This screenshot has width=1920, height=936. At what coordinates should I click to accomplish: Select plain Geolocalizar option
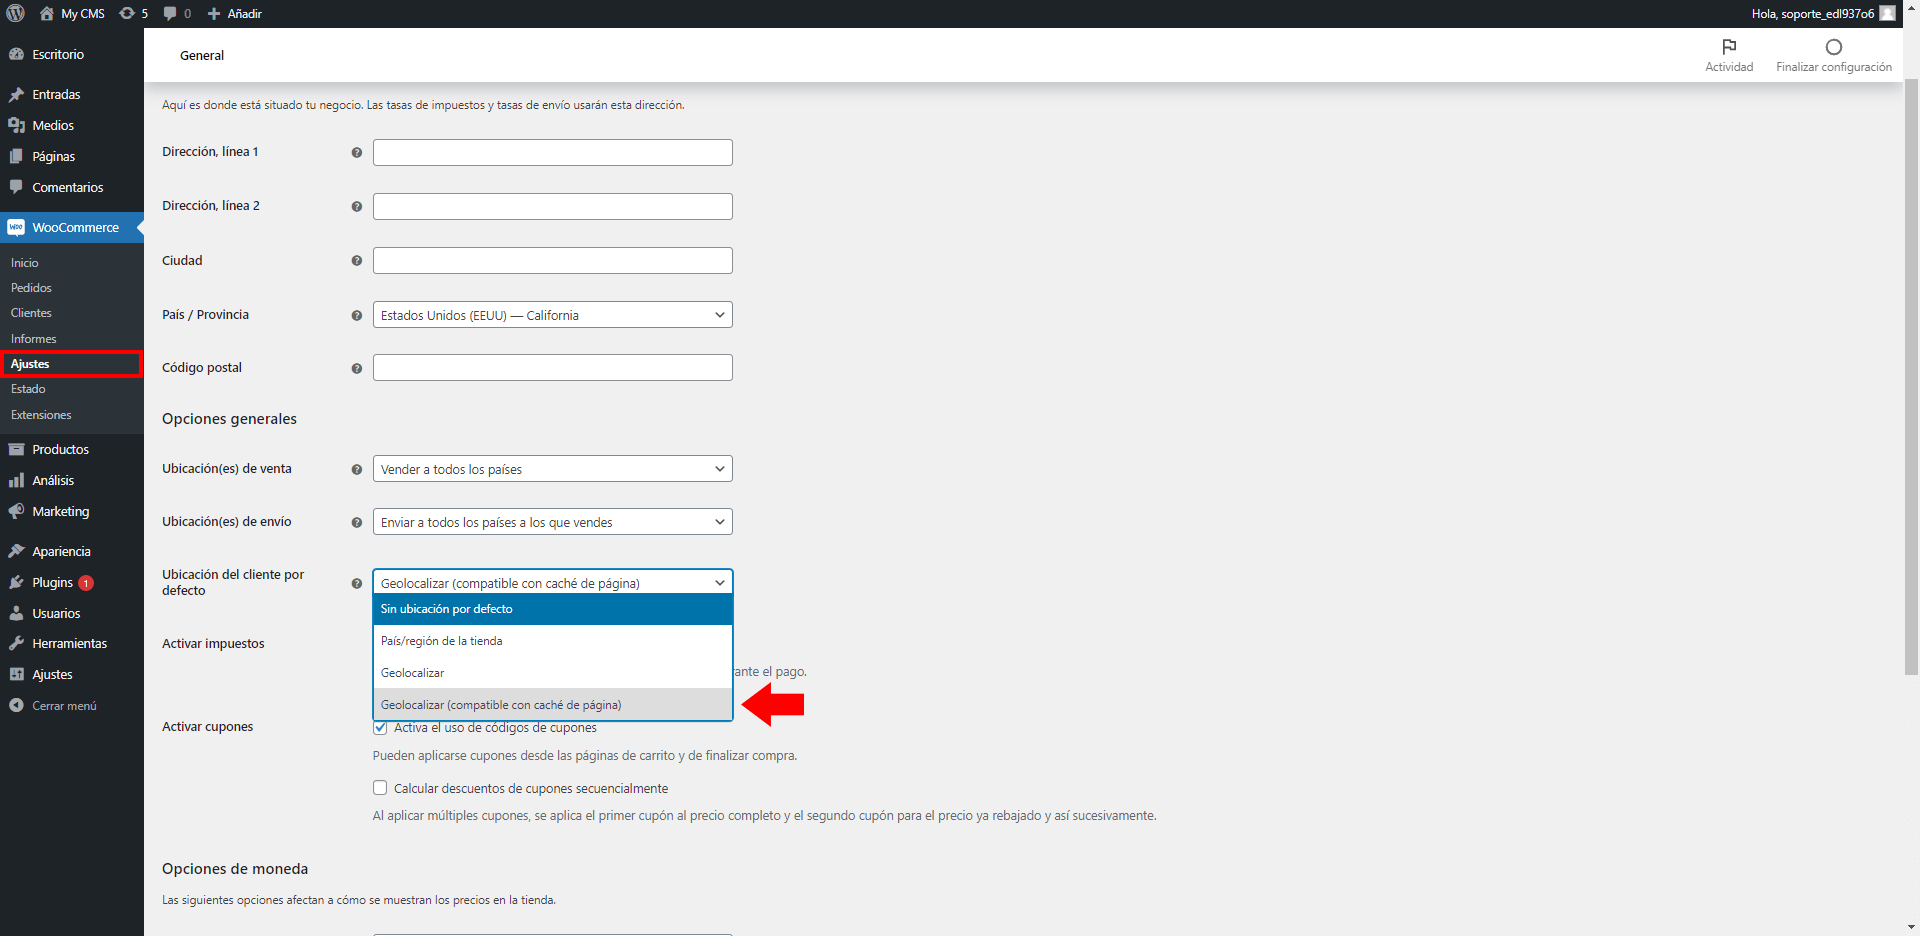(553, 673)
